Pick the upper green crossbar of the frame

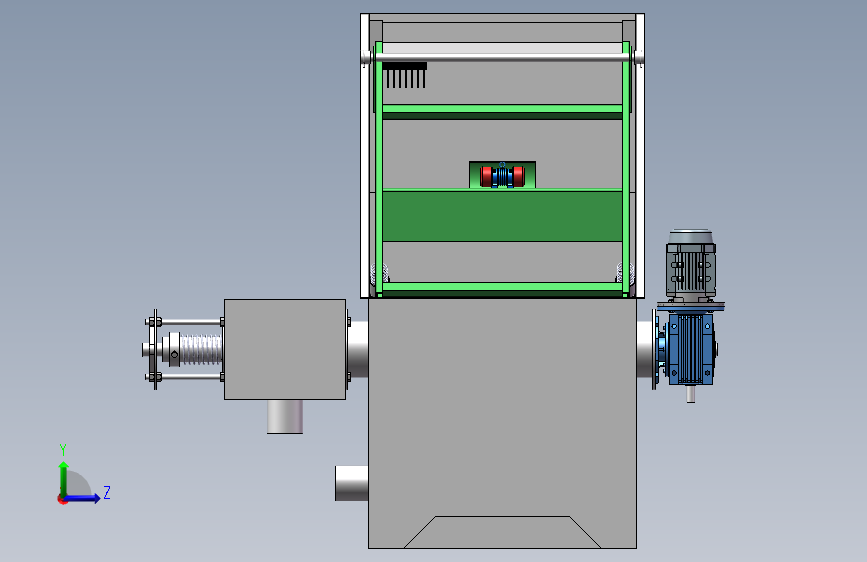(x=502, y=108)
